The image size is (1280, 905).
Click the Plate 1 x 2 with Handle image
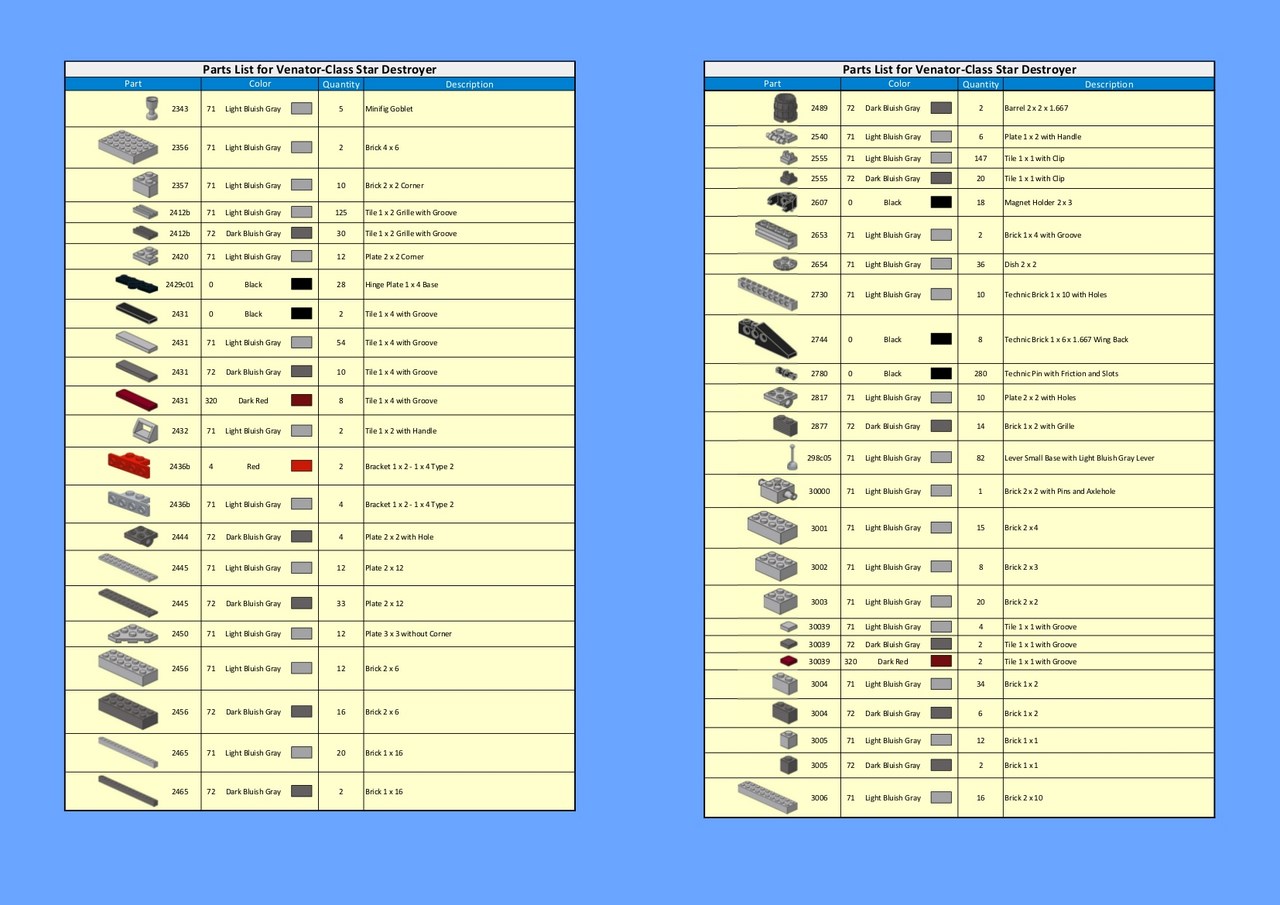tap(782, 136)
